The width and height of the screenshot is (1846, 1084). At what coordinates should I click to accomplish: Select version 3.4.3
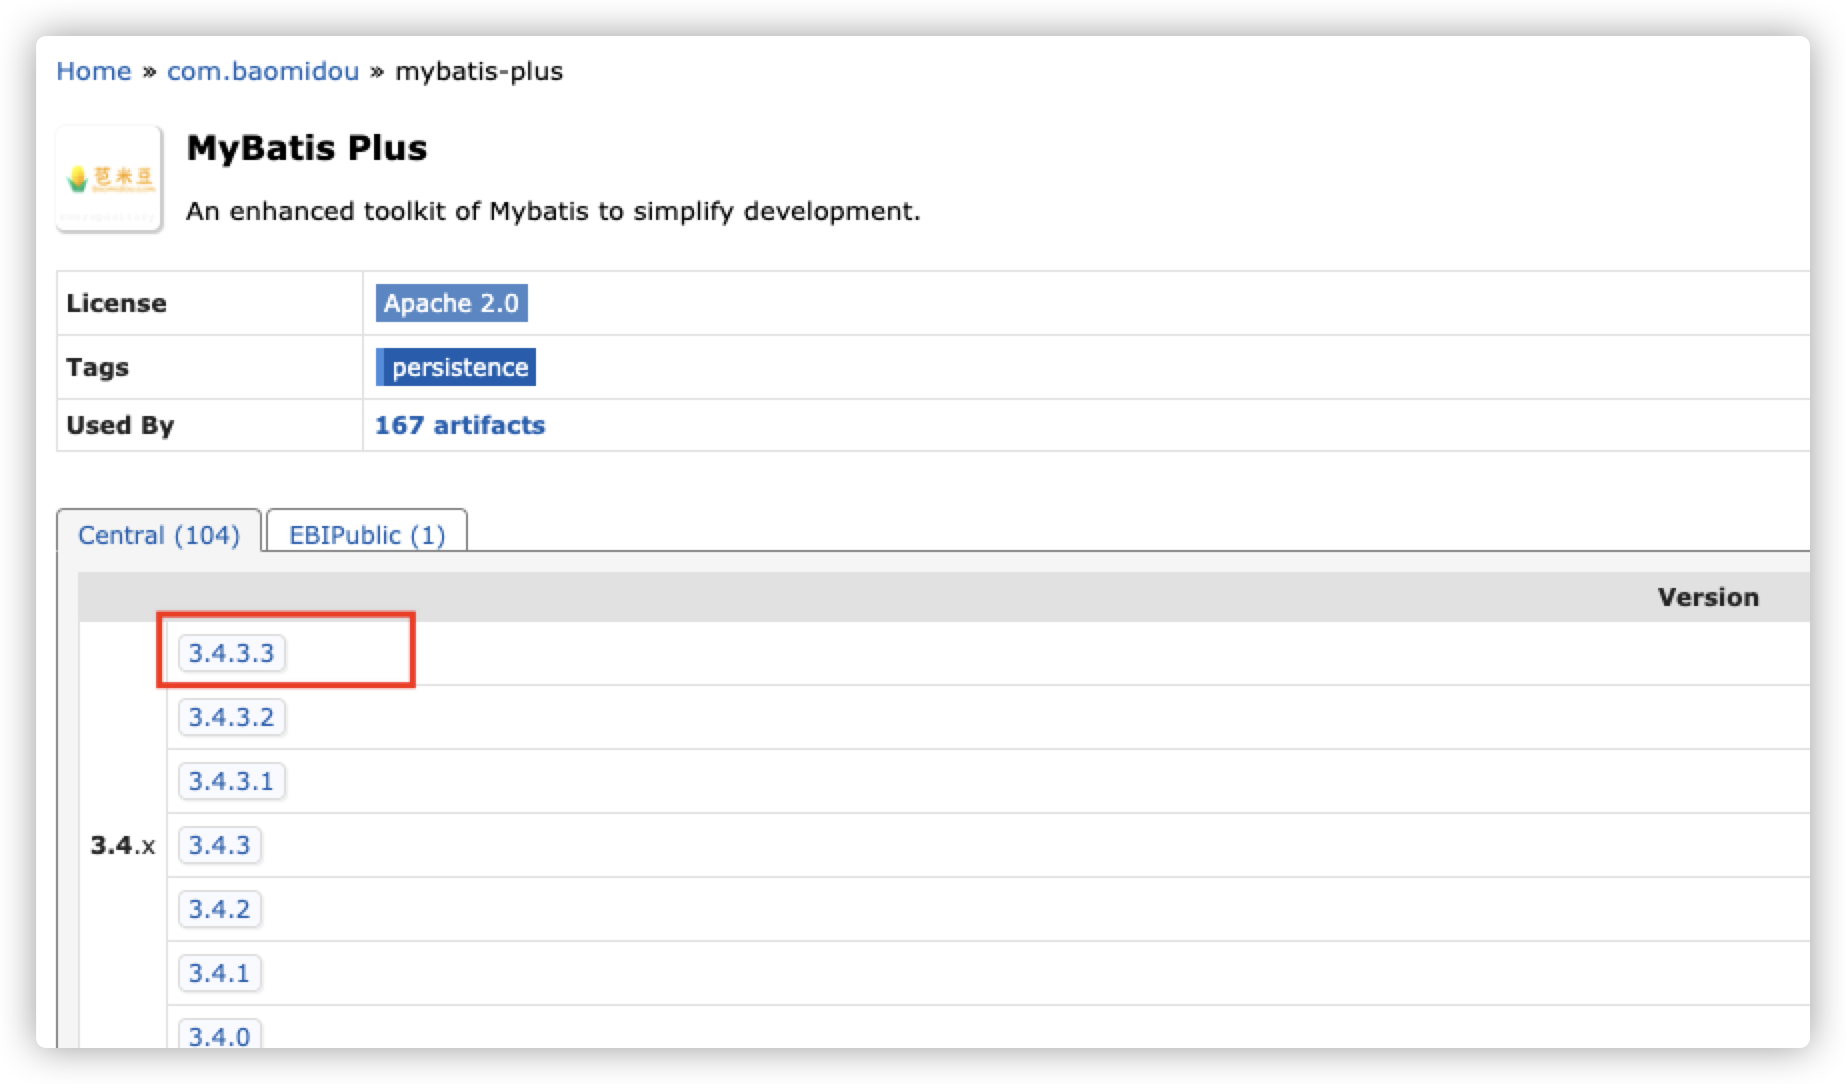click(220, 845)
